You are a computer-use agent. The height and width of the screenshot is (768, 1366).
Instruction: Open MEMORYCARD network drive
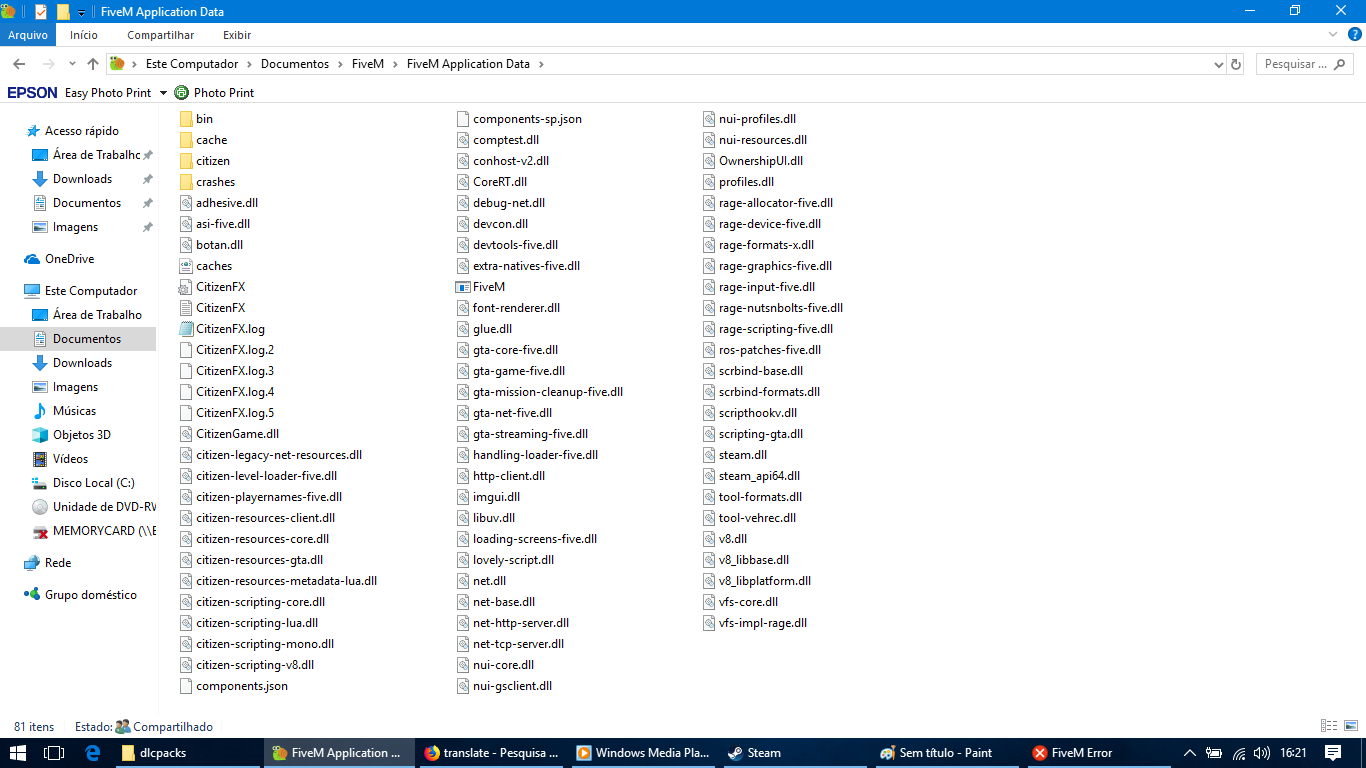click(93, 531)
